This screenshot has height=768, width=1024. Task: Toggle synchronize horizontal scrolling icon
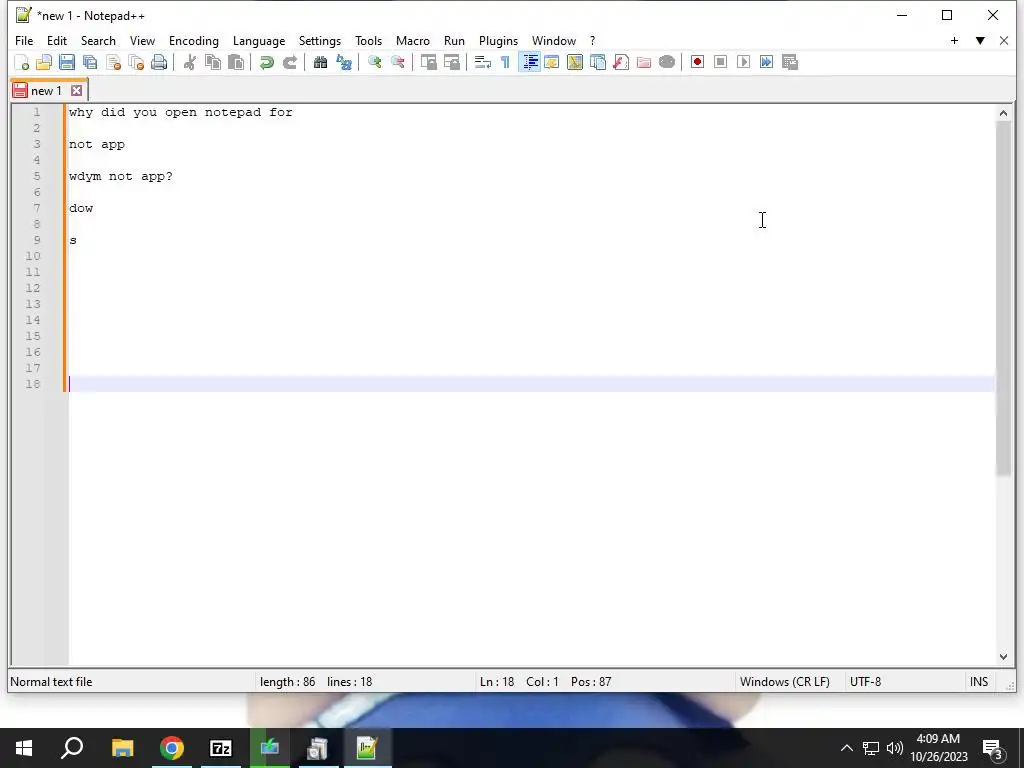pos(451,62)
